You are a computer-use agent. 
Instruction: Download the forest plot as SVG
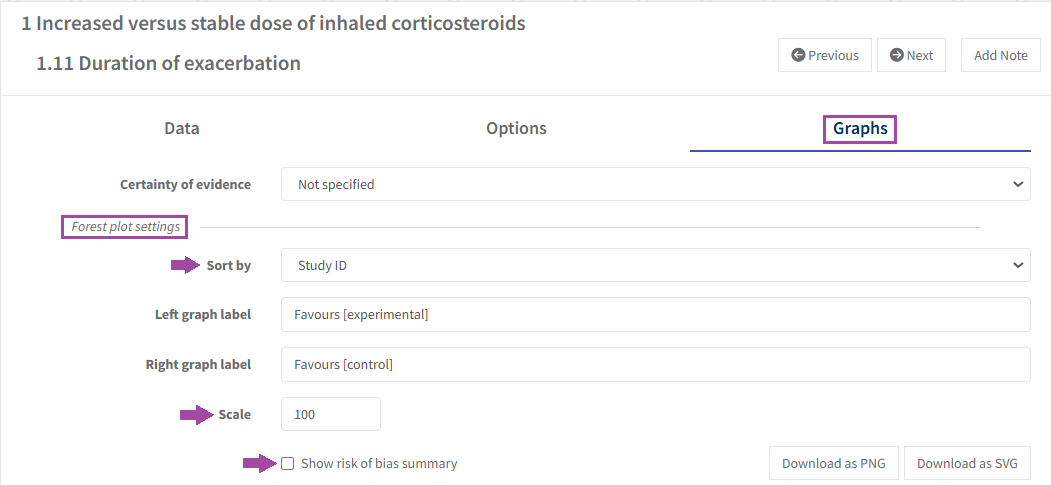click(967, 463)
